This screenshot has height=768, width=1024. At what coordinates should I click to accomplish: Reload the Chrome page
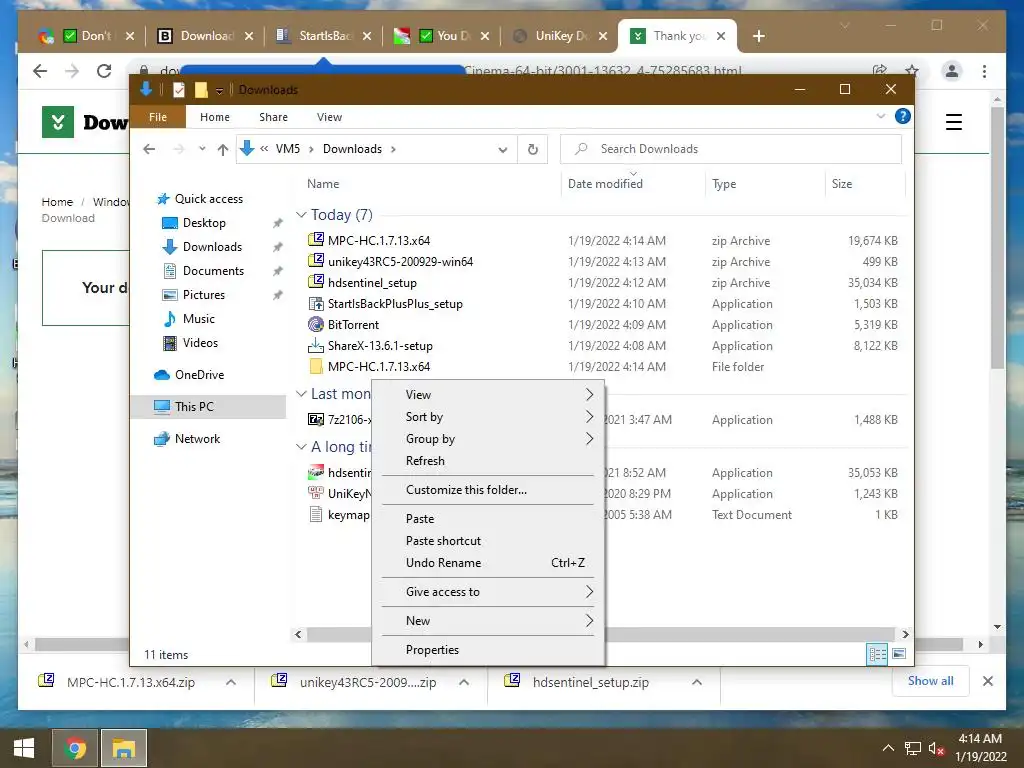coord(104,71)
